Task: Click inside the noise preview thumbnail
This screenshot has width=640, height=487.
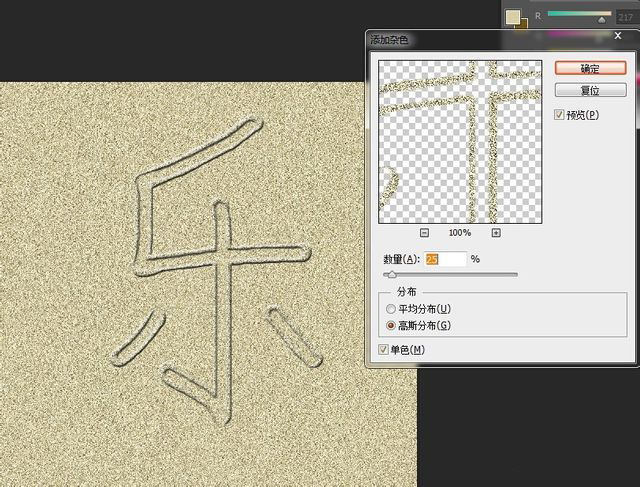Action: [459, 139]
